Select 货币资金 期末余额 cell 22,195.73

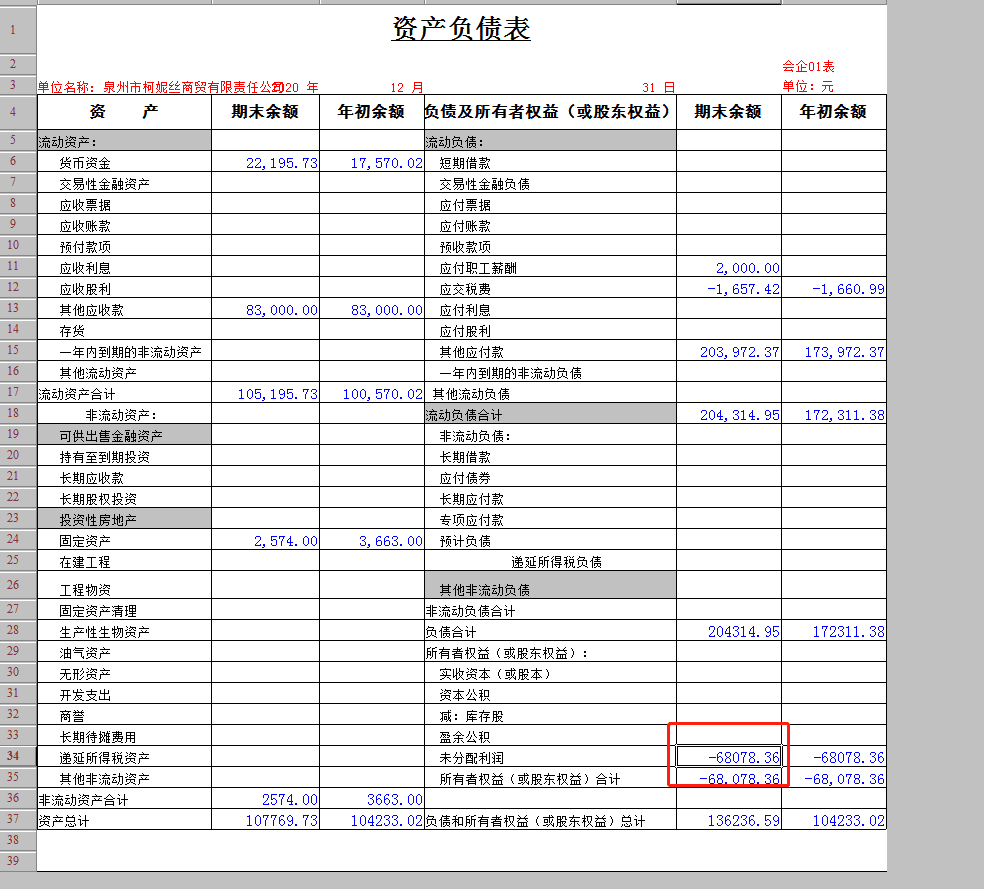pos(265,162)
